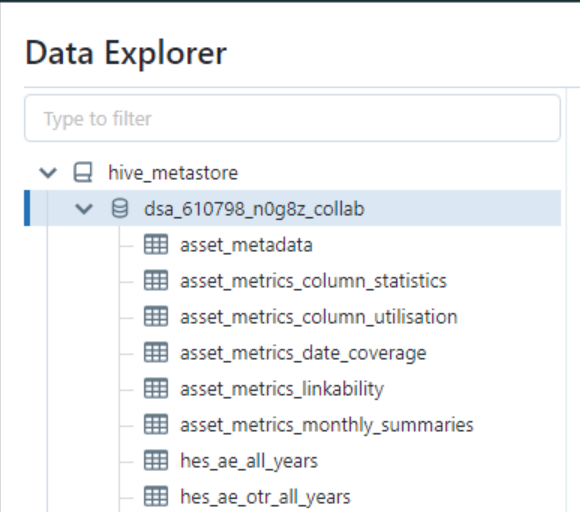Image resolution: width=580 pixels, height=512 pixels.
Task: Click the table icon beside asset_metrics_column_statistics
Action: click(x=156, y=280)
